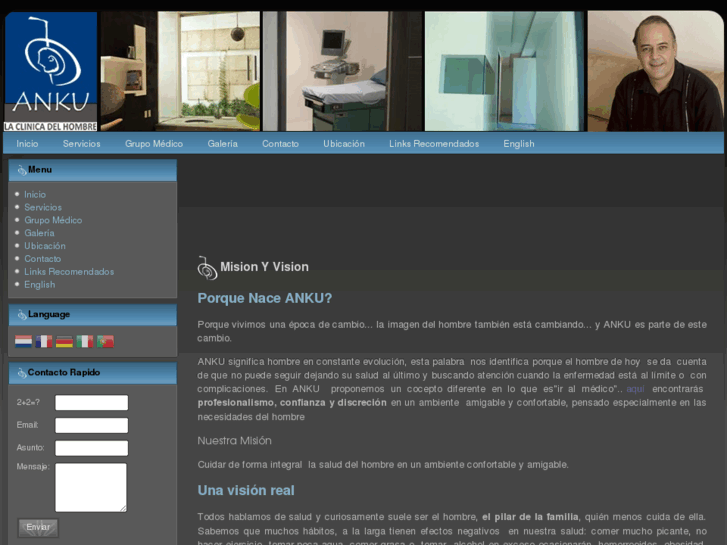Open the courtyard window header photo
The width and height of the screenshot is (727, 545).
click(180, 71)
